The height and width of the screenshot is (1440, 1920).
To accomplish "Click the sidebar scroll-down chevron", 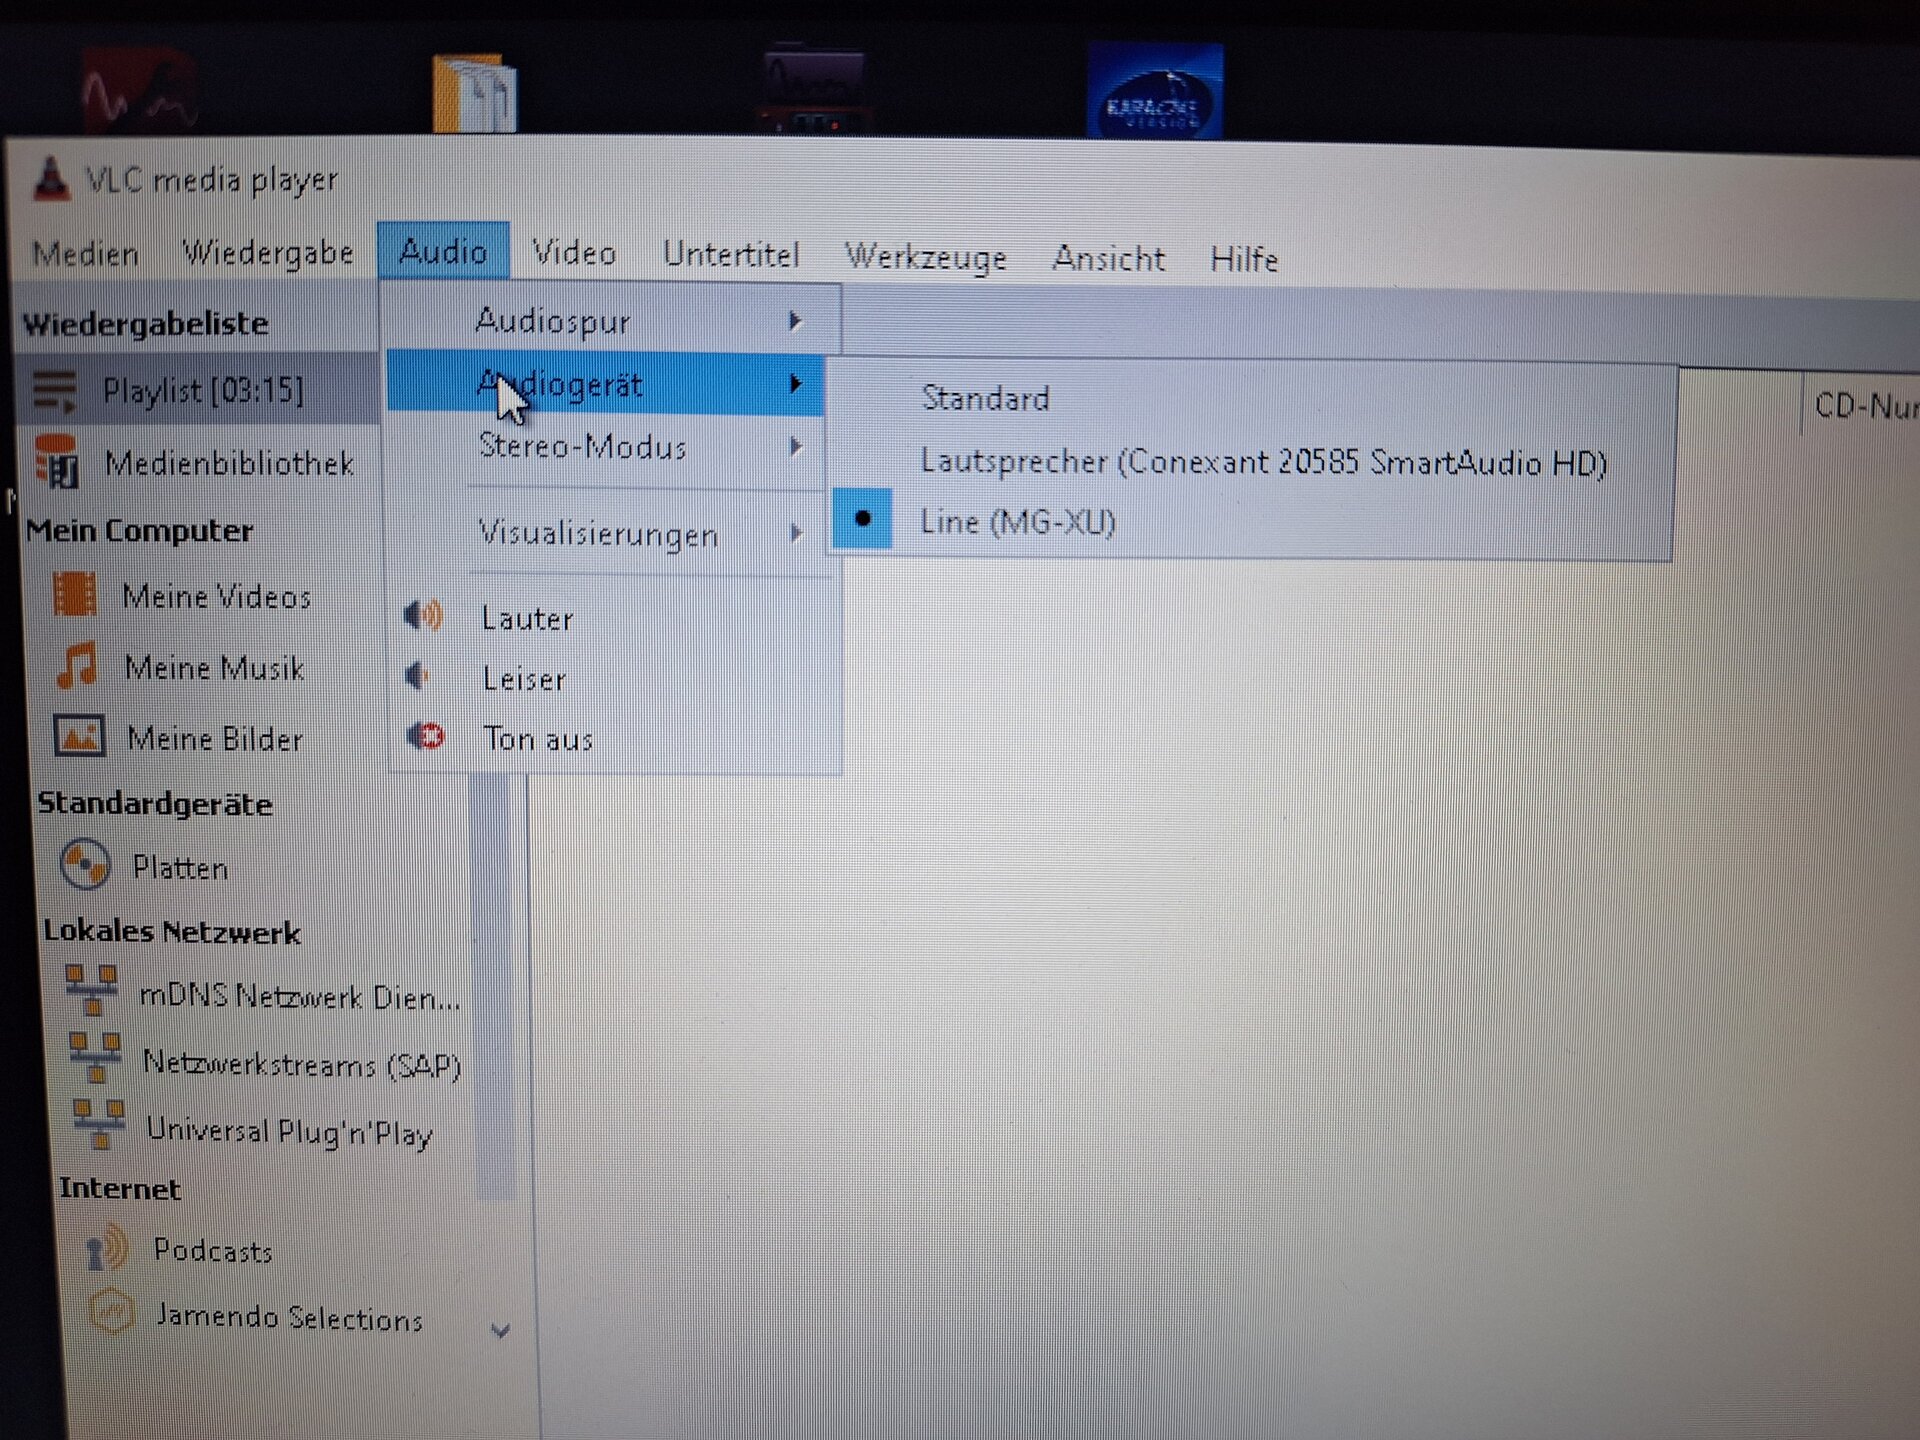I will pos(501,1331).
